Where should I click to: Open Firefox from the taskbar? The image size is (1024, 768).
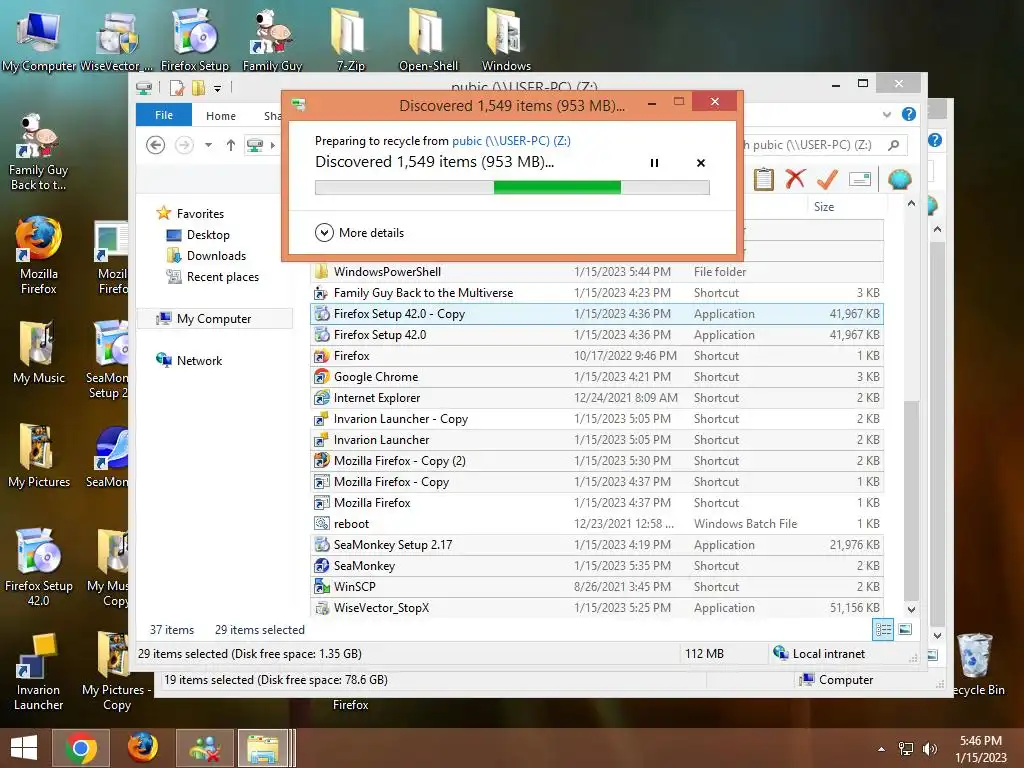pos(142,748)
